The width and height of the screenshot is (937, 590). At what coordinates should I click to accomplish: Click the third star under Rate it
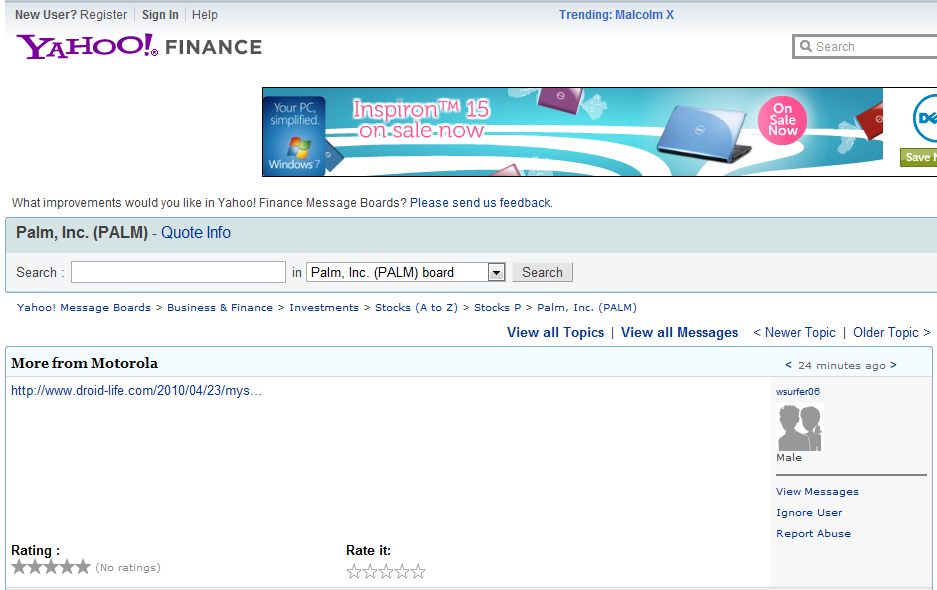(x=386, y=572)
